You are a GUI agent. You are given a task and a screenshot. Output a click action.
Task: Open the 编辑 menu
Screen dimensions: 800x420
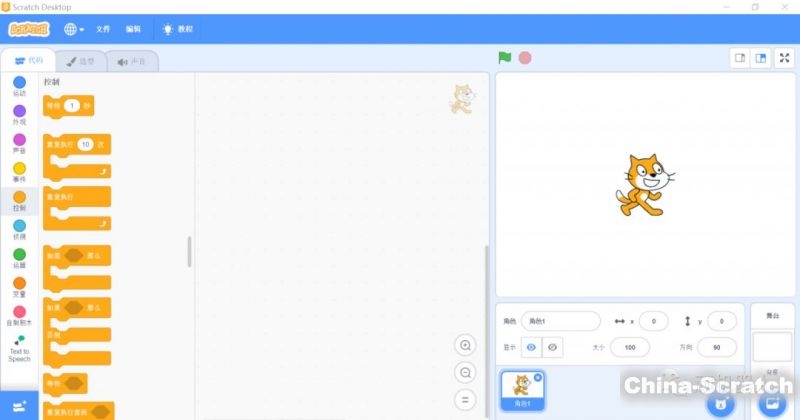point(133,29)
